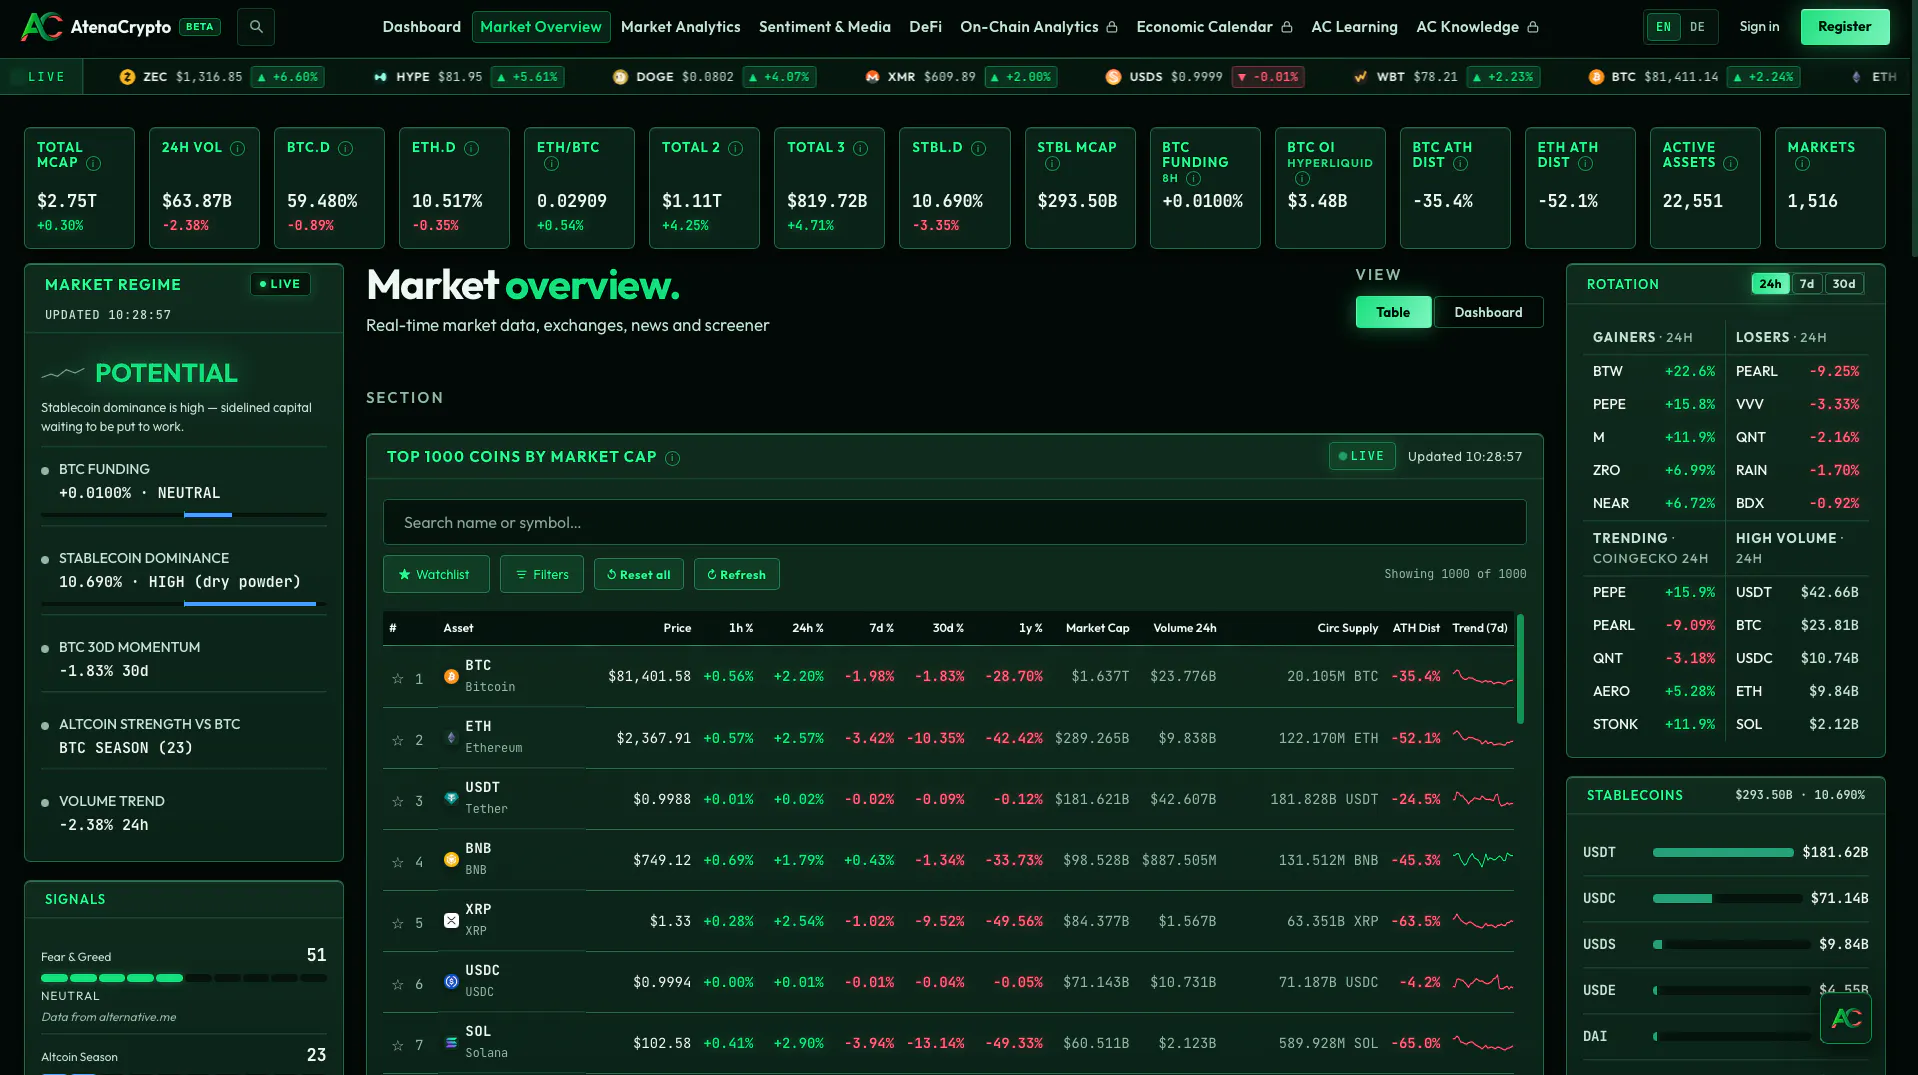Sort the table by Price column
The image size is (1918, 1075).
[677, 628]
